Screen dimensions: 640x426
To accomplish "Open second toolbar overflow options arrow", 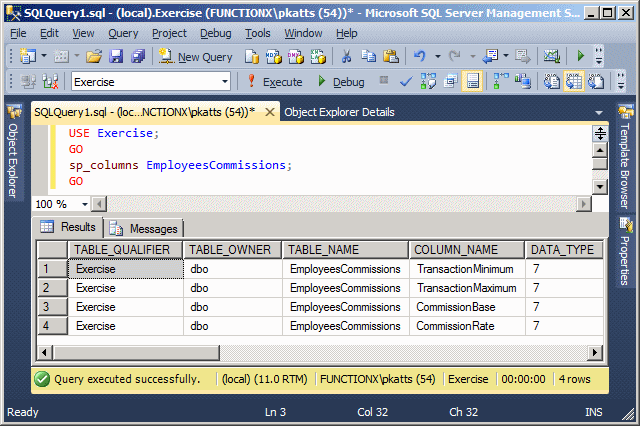I will click(621, 80).
